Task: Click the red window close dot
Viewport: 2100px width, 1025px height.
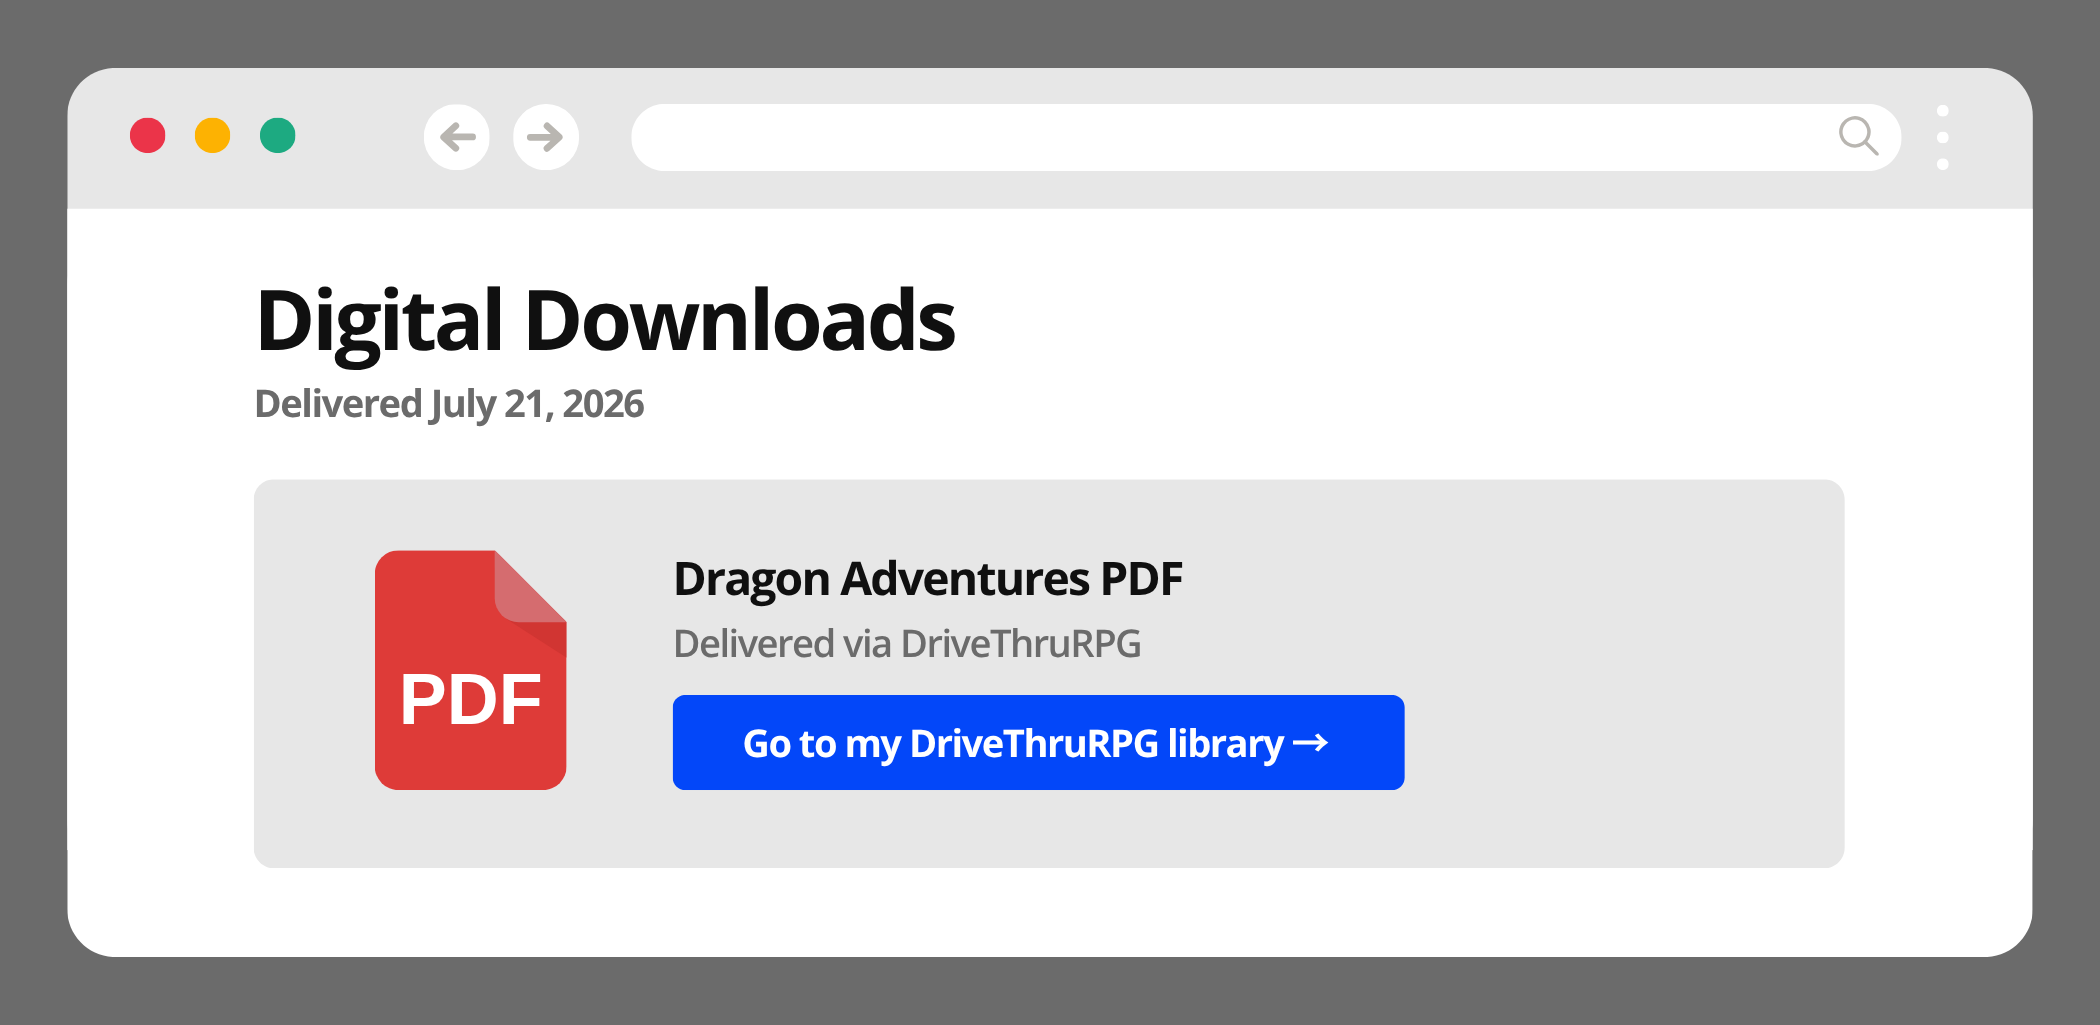Action: [148, 136]
